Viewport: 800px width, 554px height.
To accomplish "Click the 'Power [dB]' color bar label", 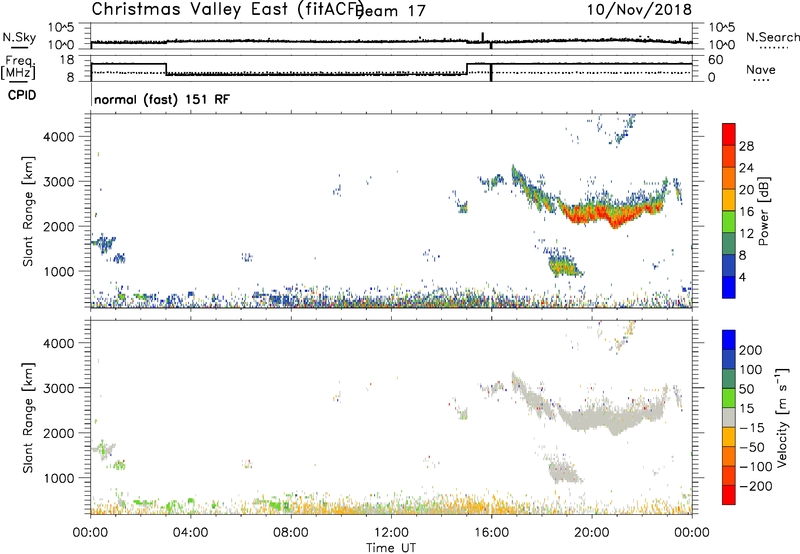I will pyautogui.click(x=764, y=211).
